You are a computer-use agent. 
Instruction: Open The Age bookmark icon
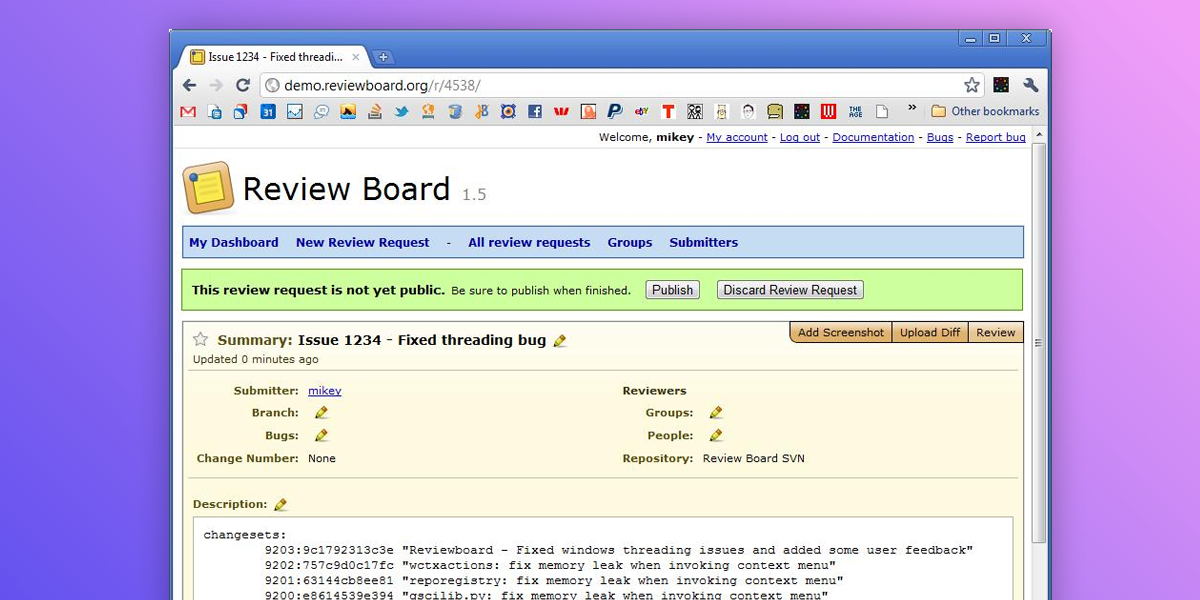click(855, 112)
